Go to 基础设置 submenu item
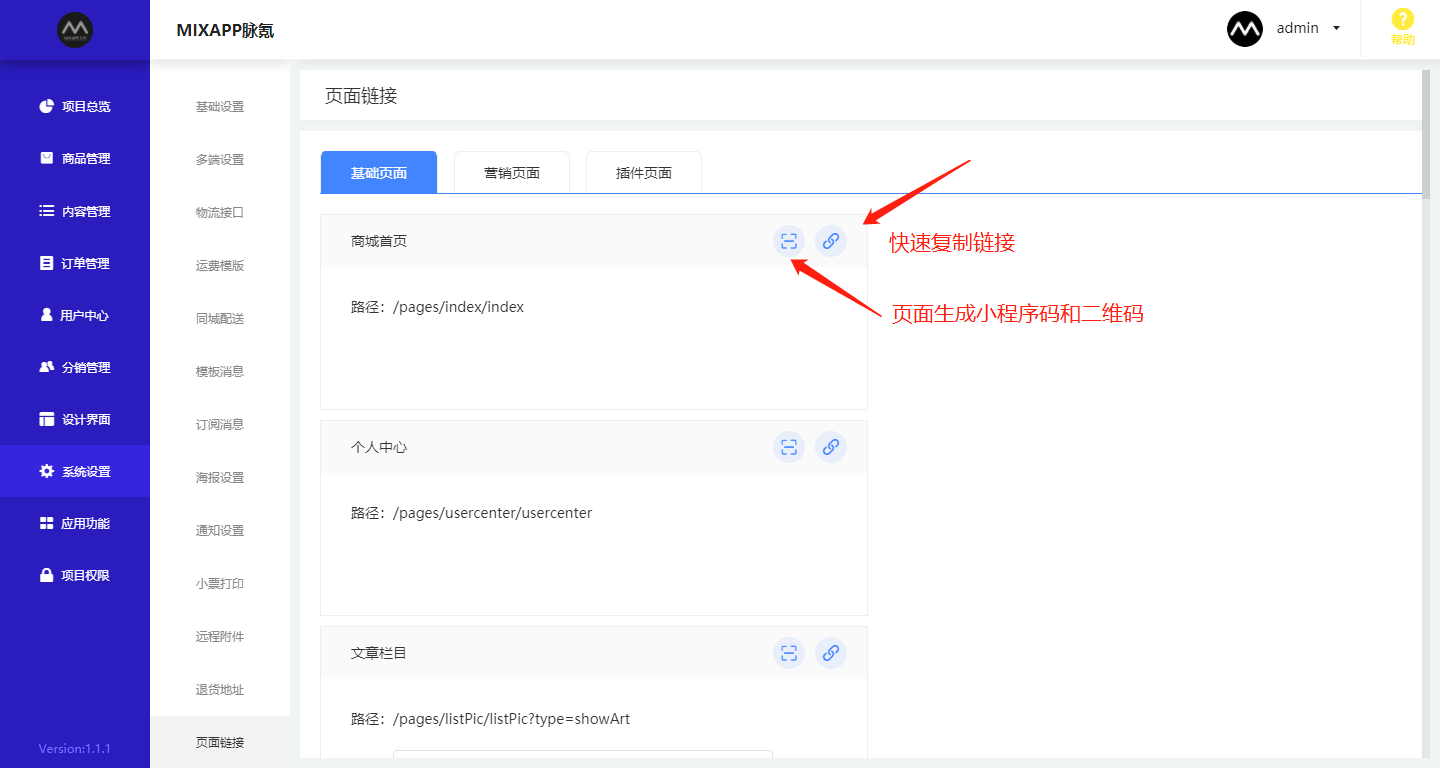This screenshot has width=1440, height=768. click(x=220, y=107)
